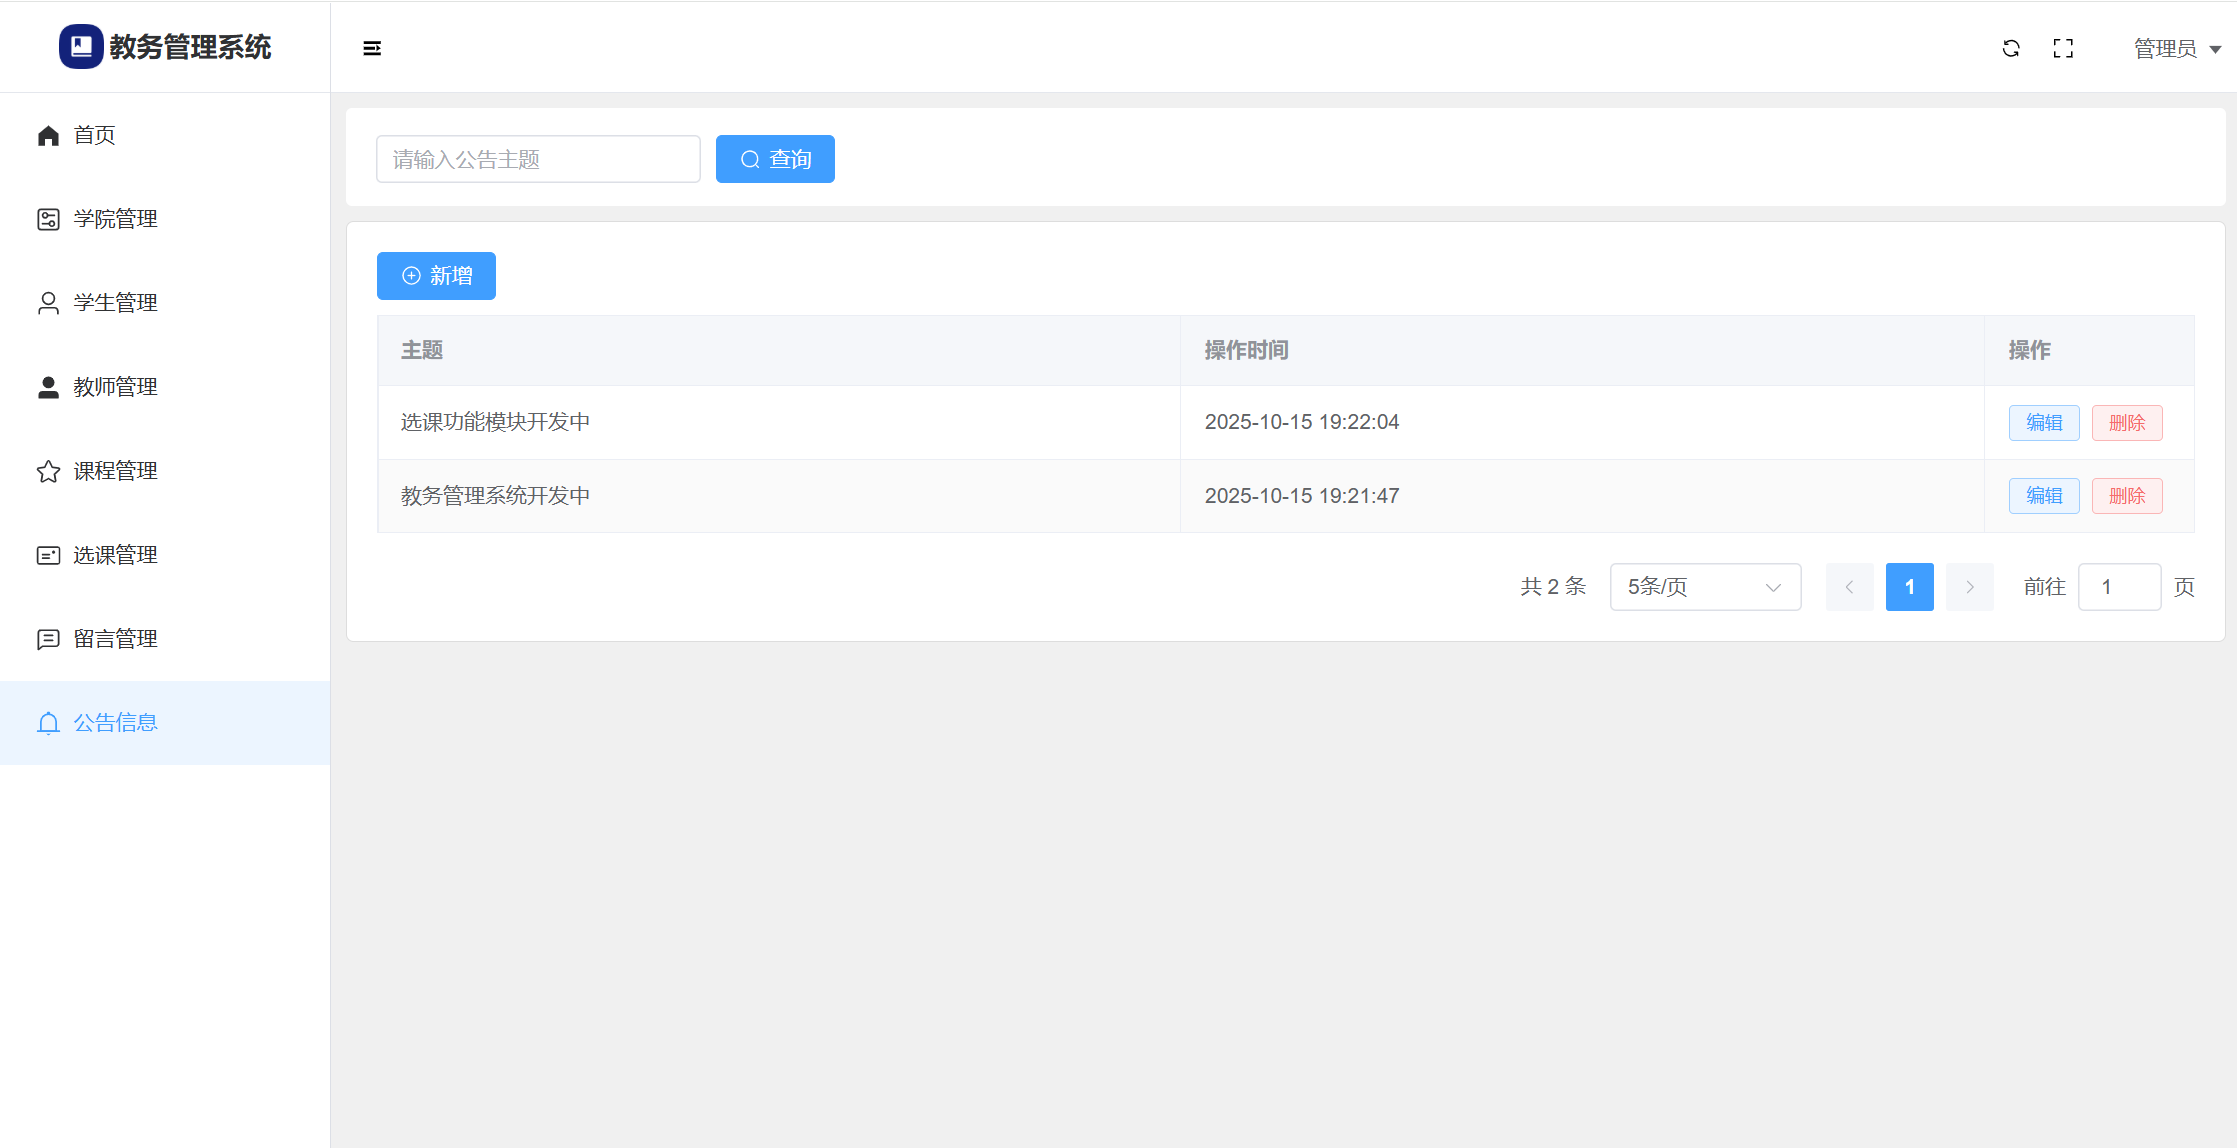
Task: Edit the 选课功能模块开发中 announcement
Action: [2043, 423]
